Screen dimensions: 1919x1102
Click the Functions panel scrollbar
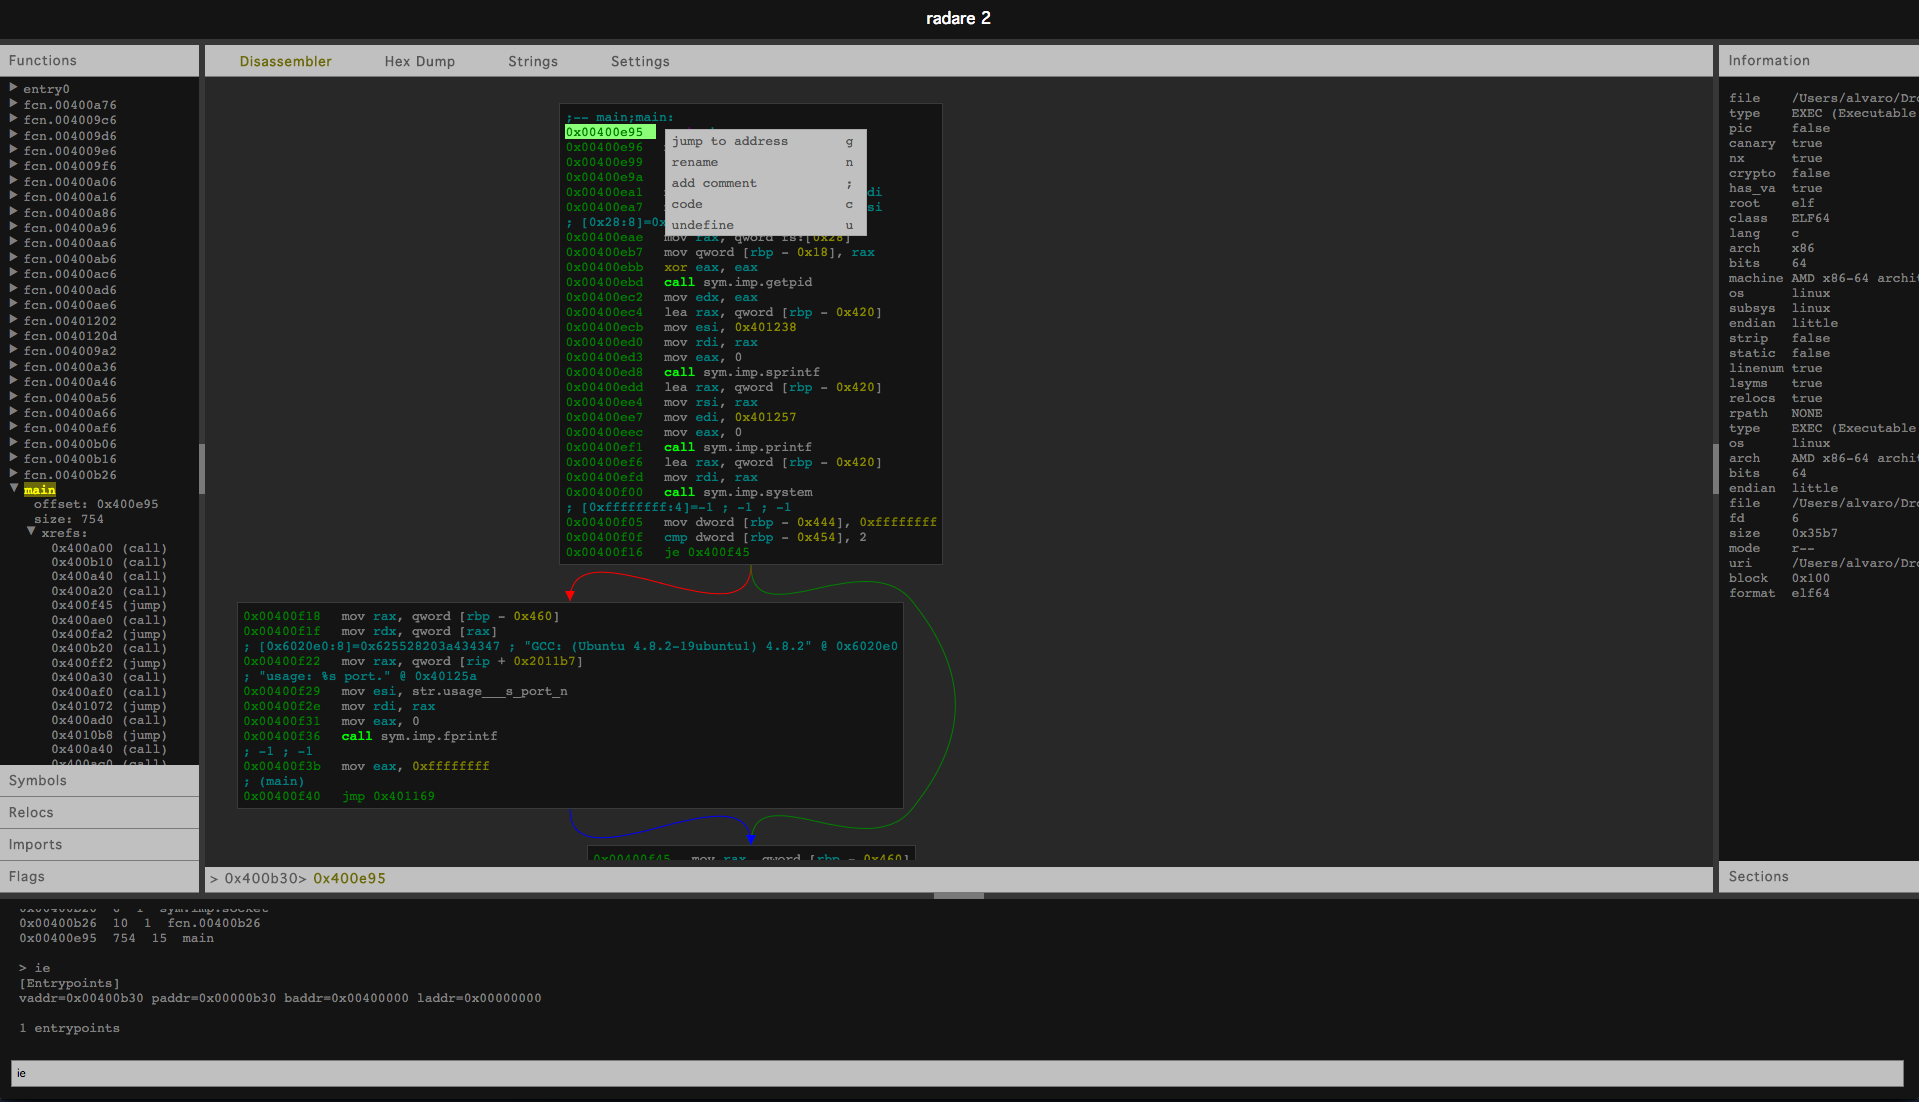[x=202, y=469]
